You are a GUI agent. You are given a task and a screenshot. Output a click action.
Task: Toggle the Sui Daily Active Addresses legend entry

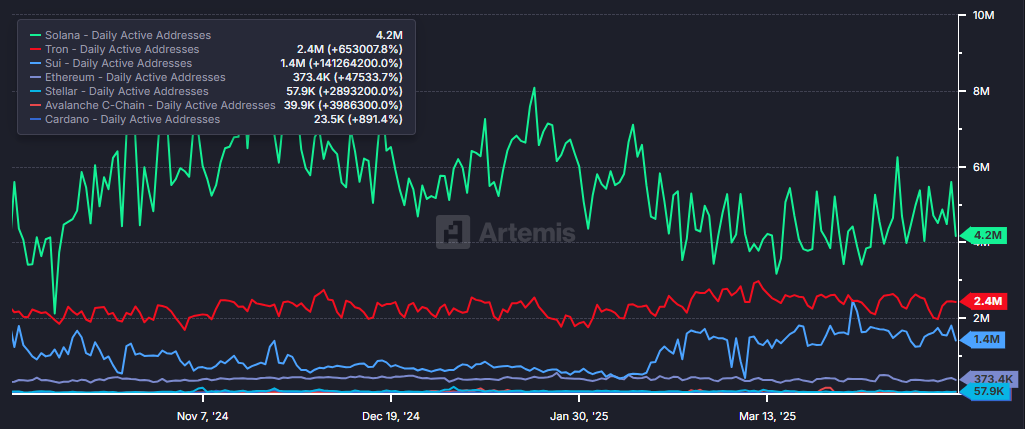click(118, 63)
